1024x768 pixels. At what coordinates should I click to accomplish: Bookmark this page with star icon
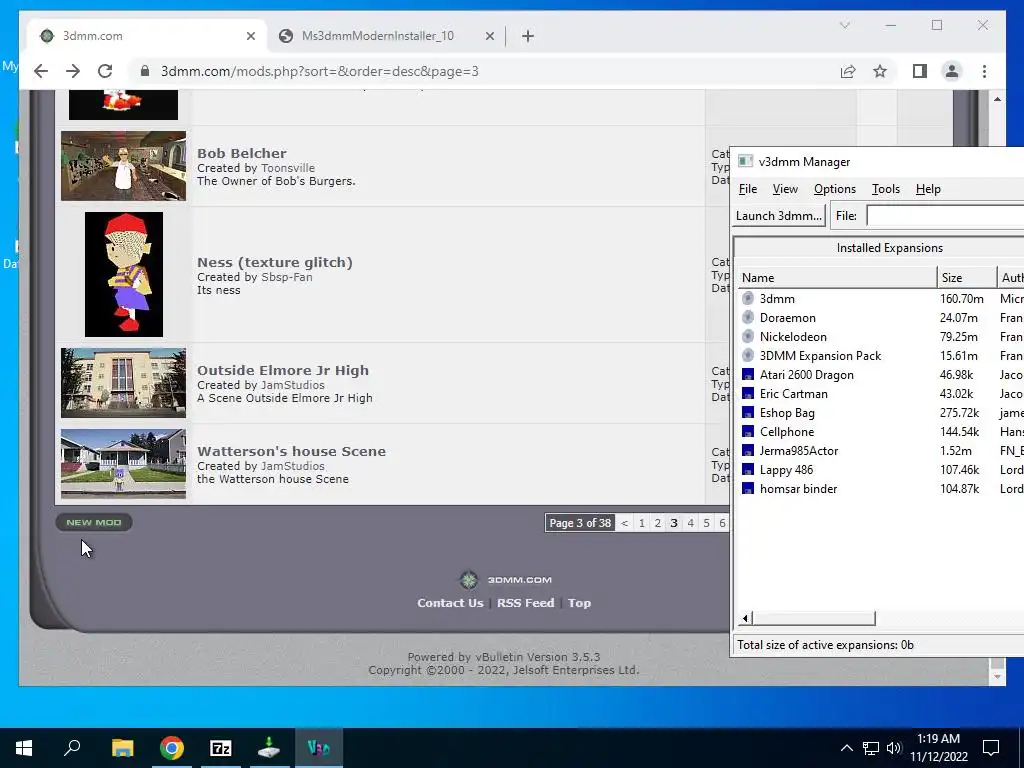pos(880,71)
